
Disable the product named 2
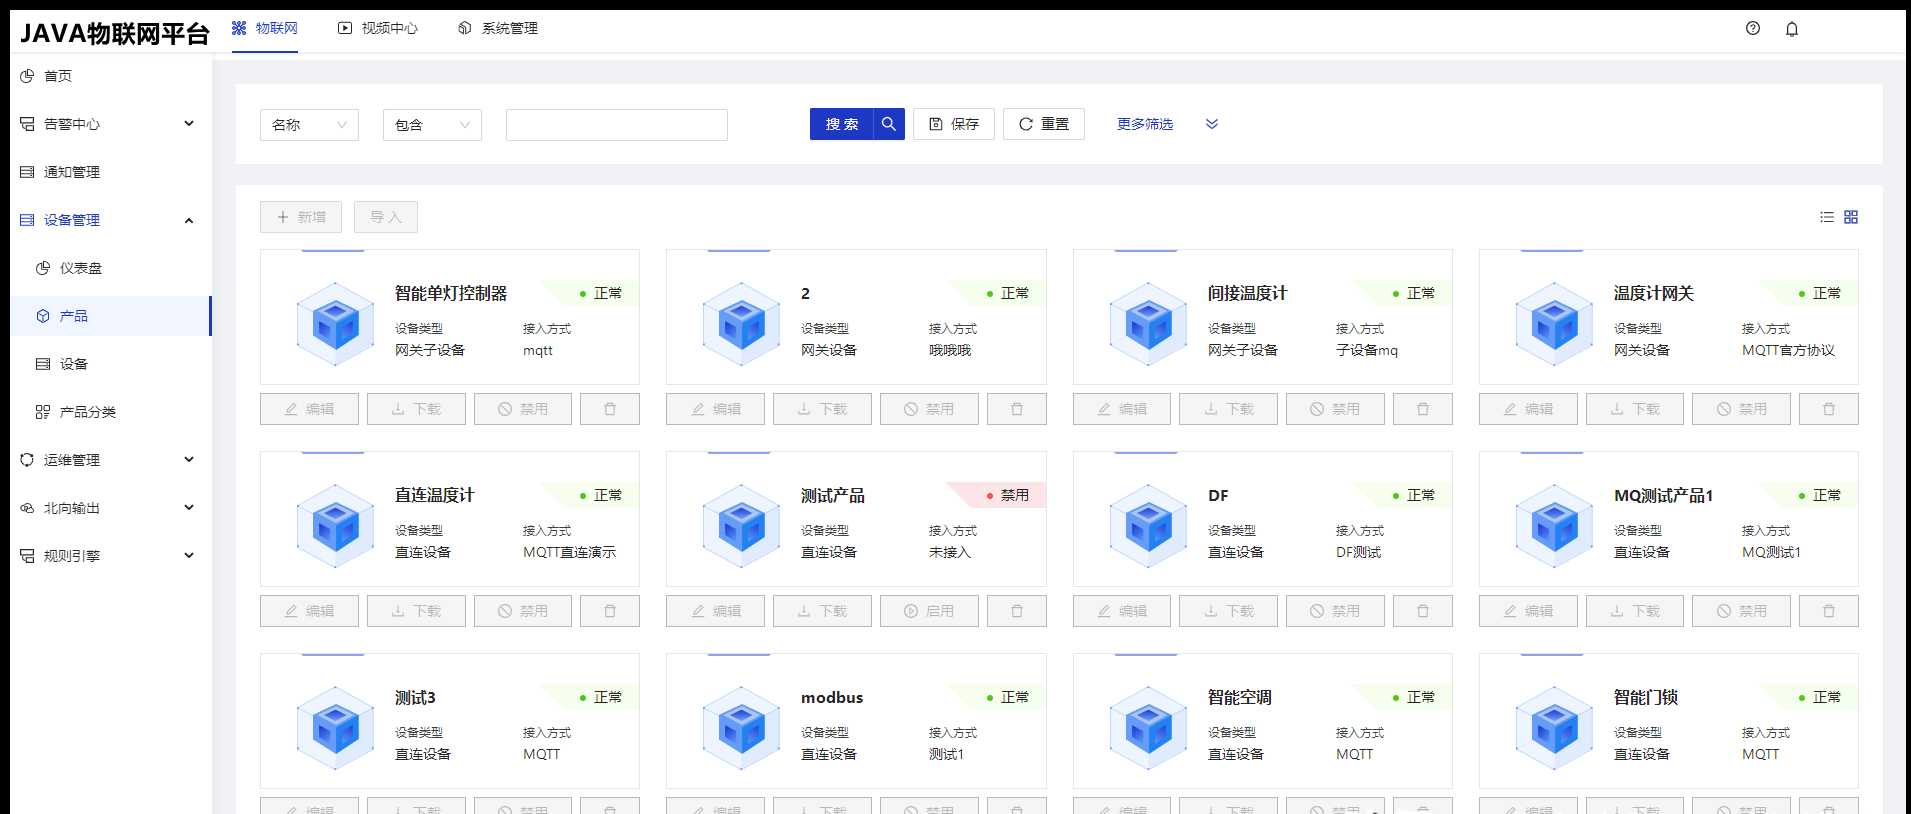coord(929,409)
